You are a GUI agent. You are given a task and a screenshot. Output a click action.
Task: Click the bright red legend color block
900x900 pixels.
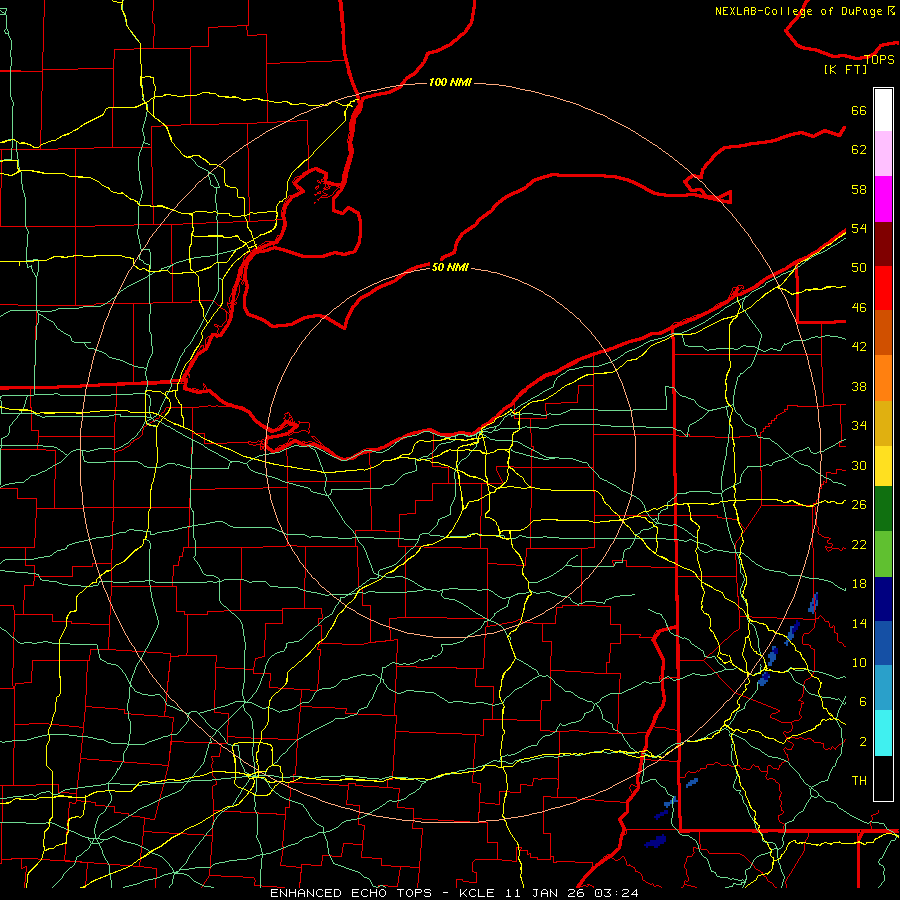pyautogui.click(x=883, y=288)
